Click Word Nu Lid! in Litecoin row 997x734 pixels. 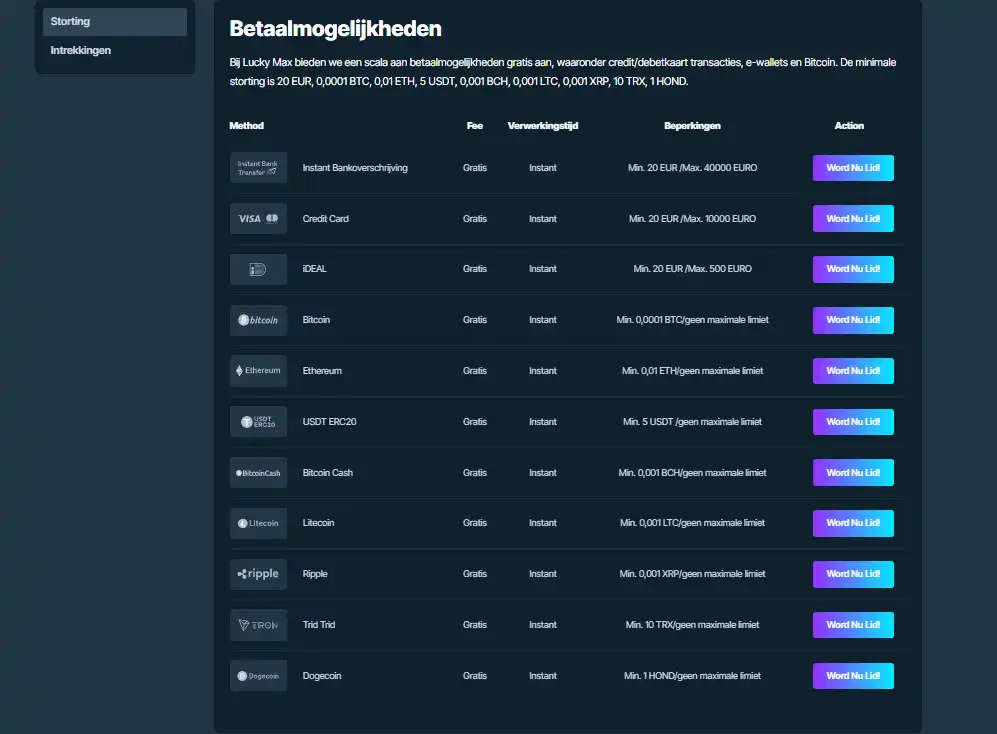coord(853,523)
